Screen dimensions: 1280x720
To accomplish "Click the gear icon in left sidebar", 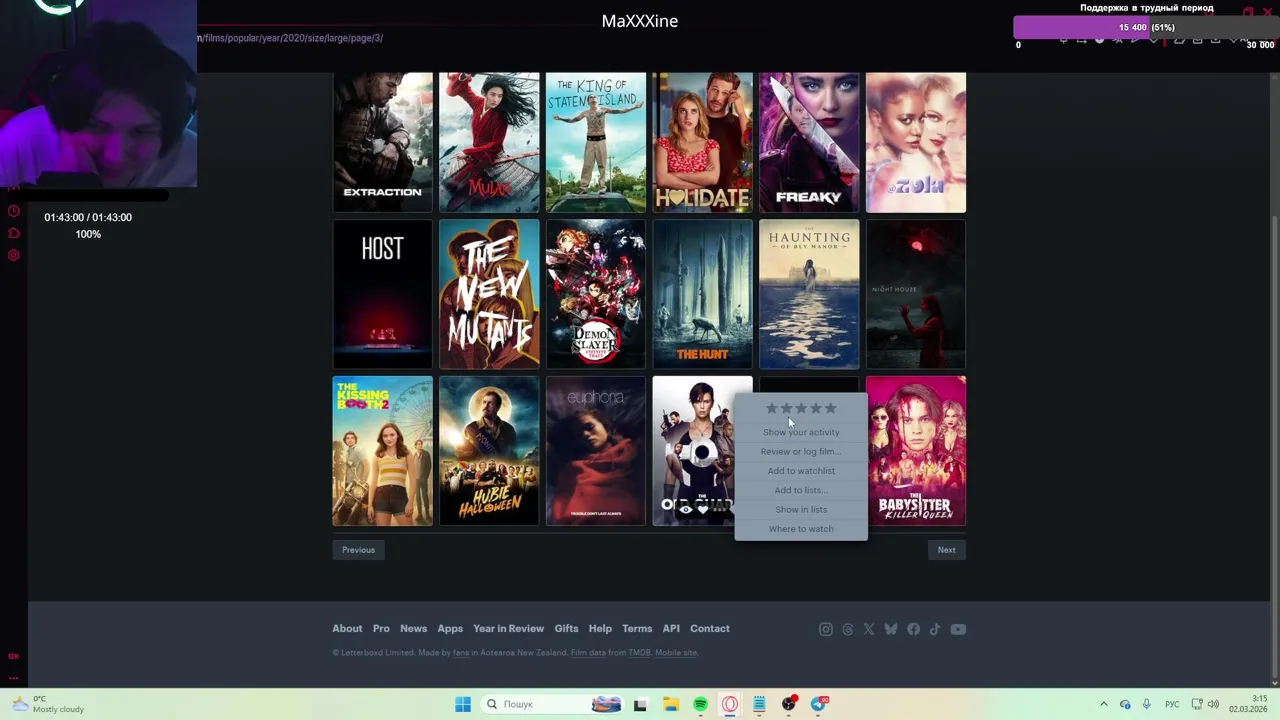I will (x=14, y=255).
